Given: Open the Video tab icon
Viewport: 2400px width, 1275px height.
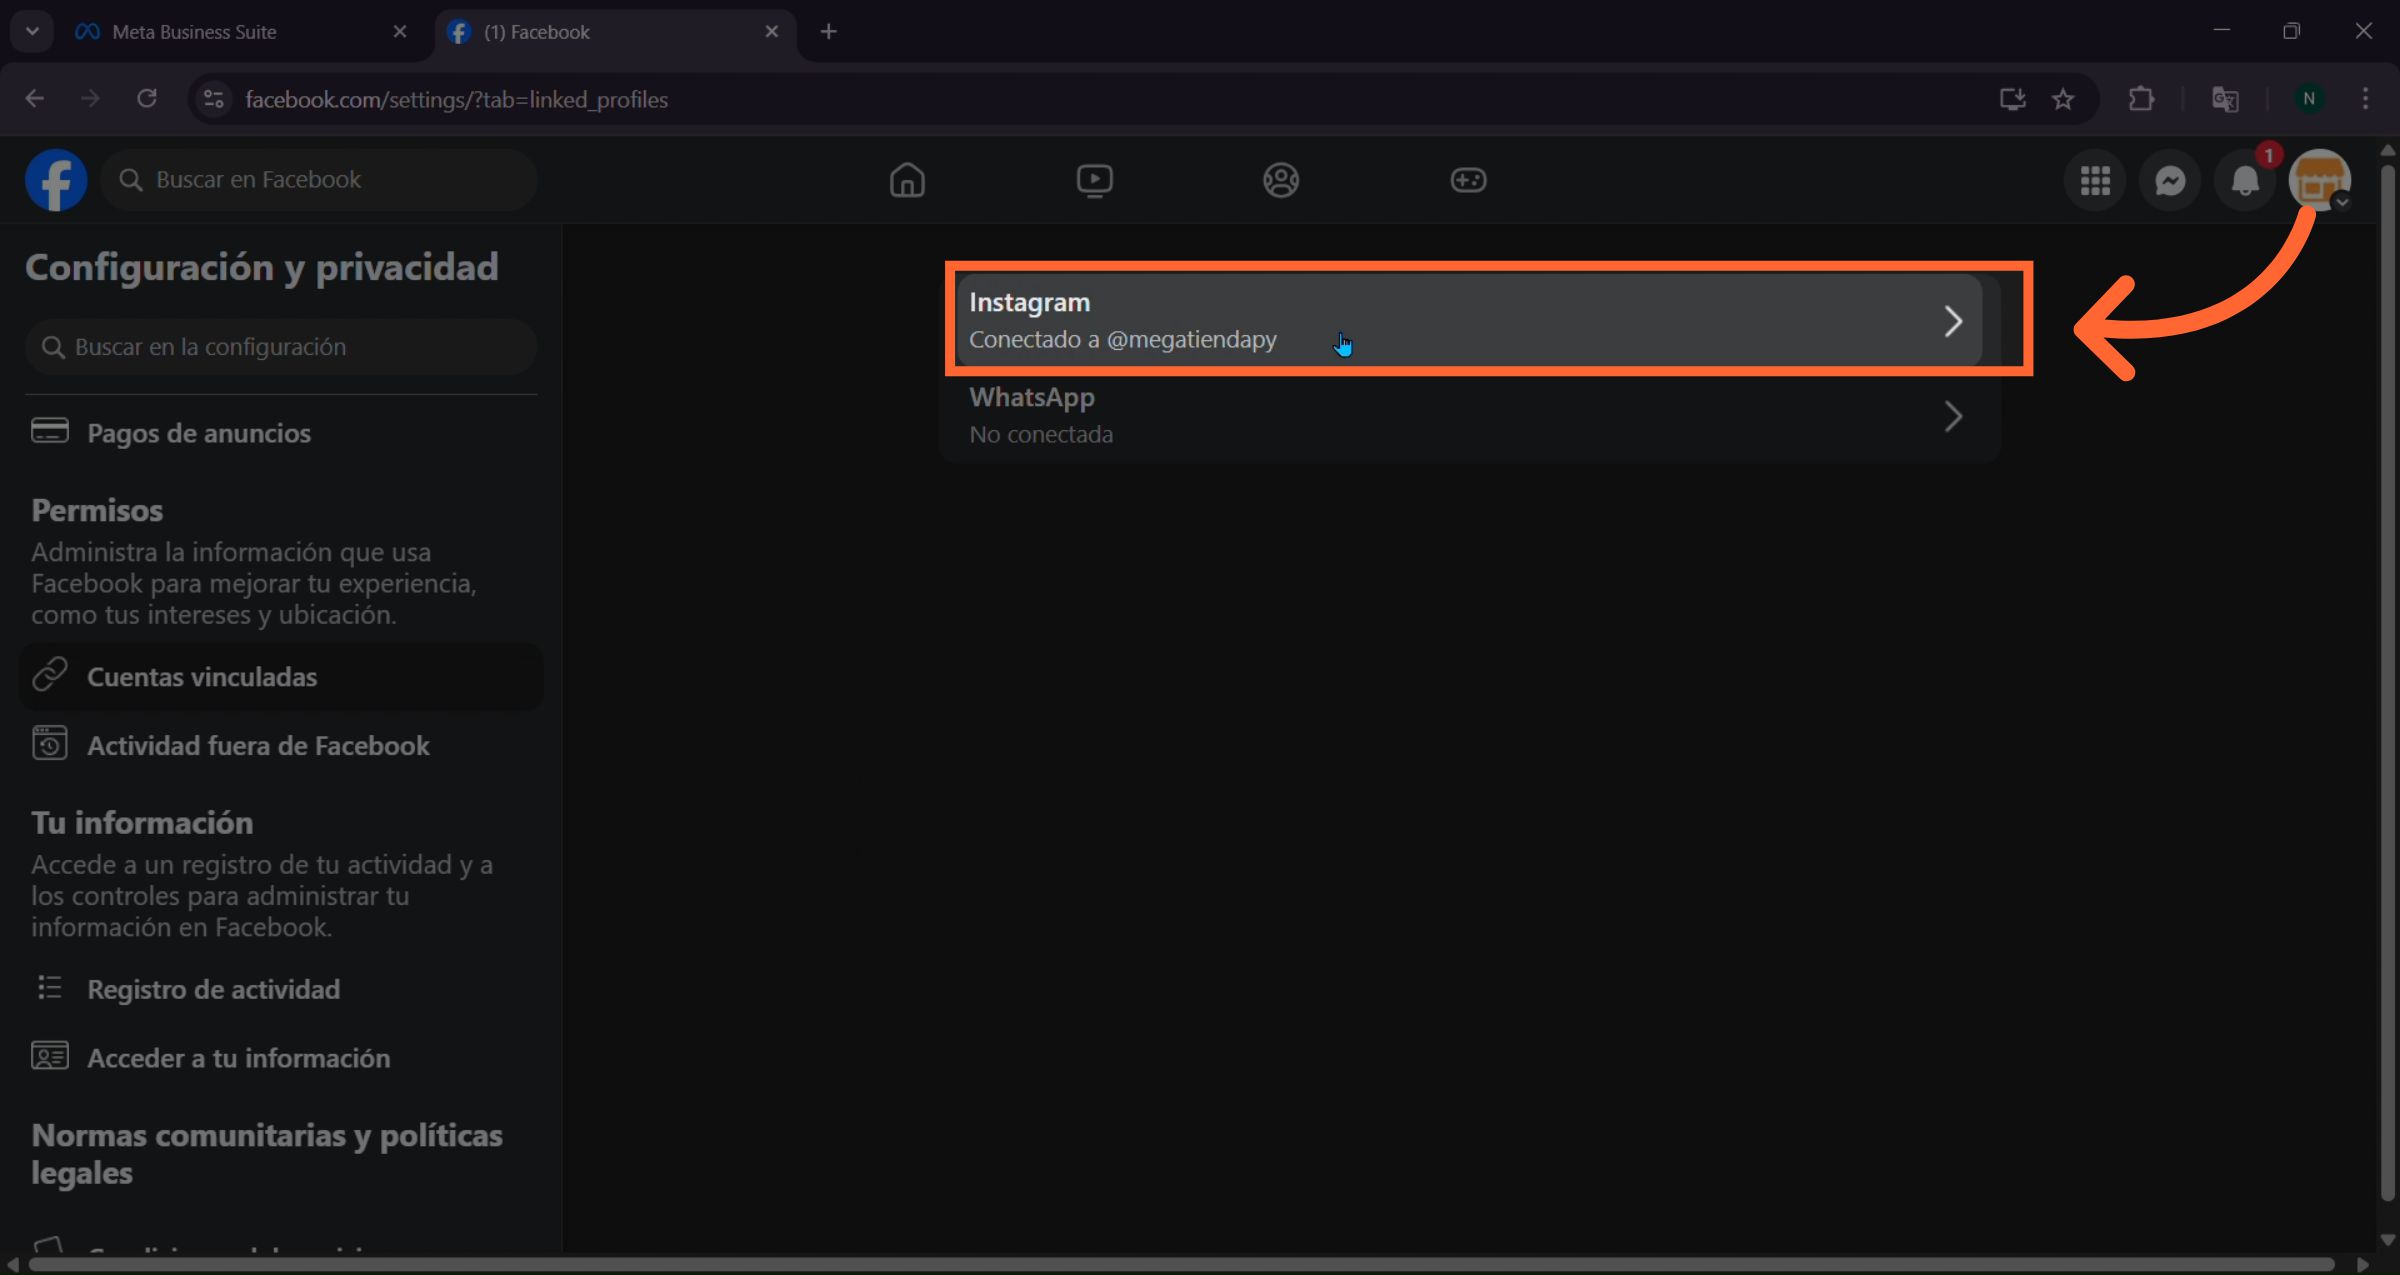Looking at the screenshot, I should [x=1094, y=180].
